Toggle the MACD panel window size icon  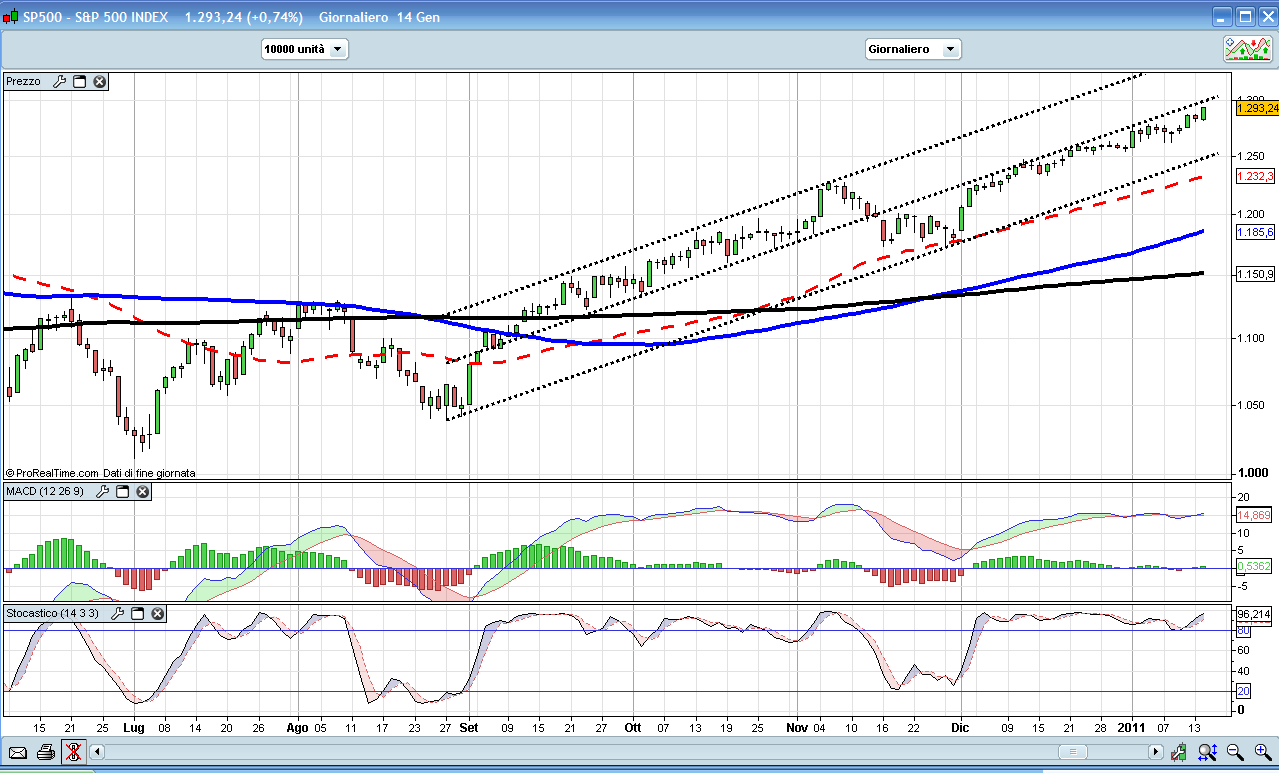123,492
